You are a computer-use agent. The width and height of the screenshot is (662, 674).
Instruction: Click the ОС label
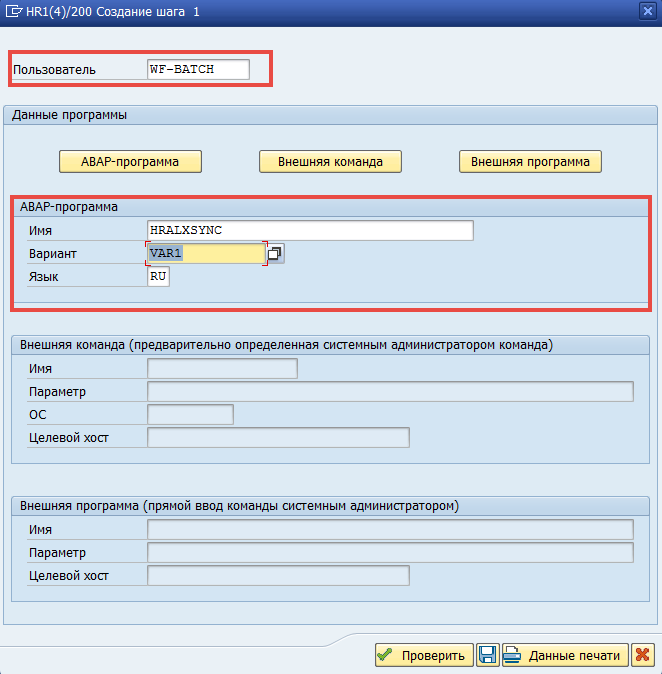[x=37, y=415]
